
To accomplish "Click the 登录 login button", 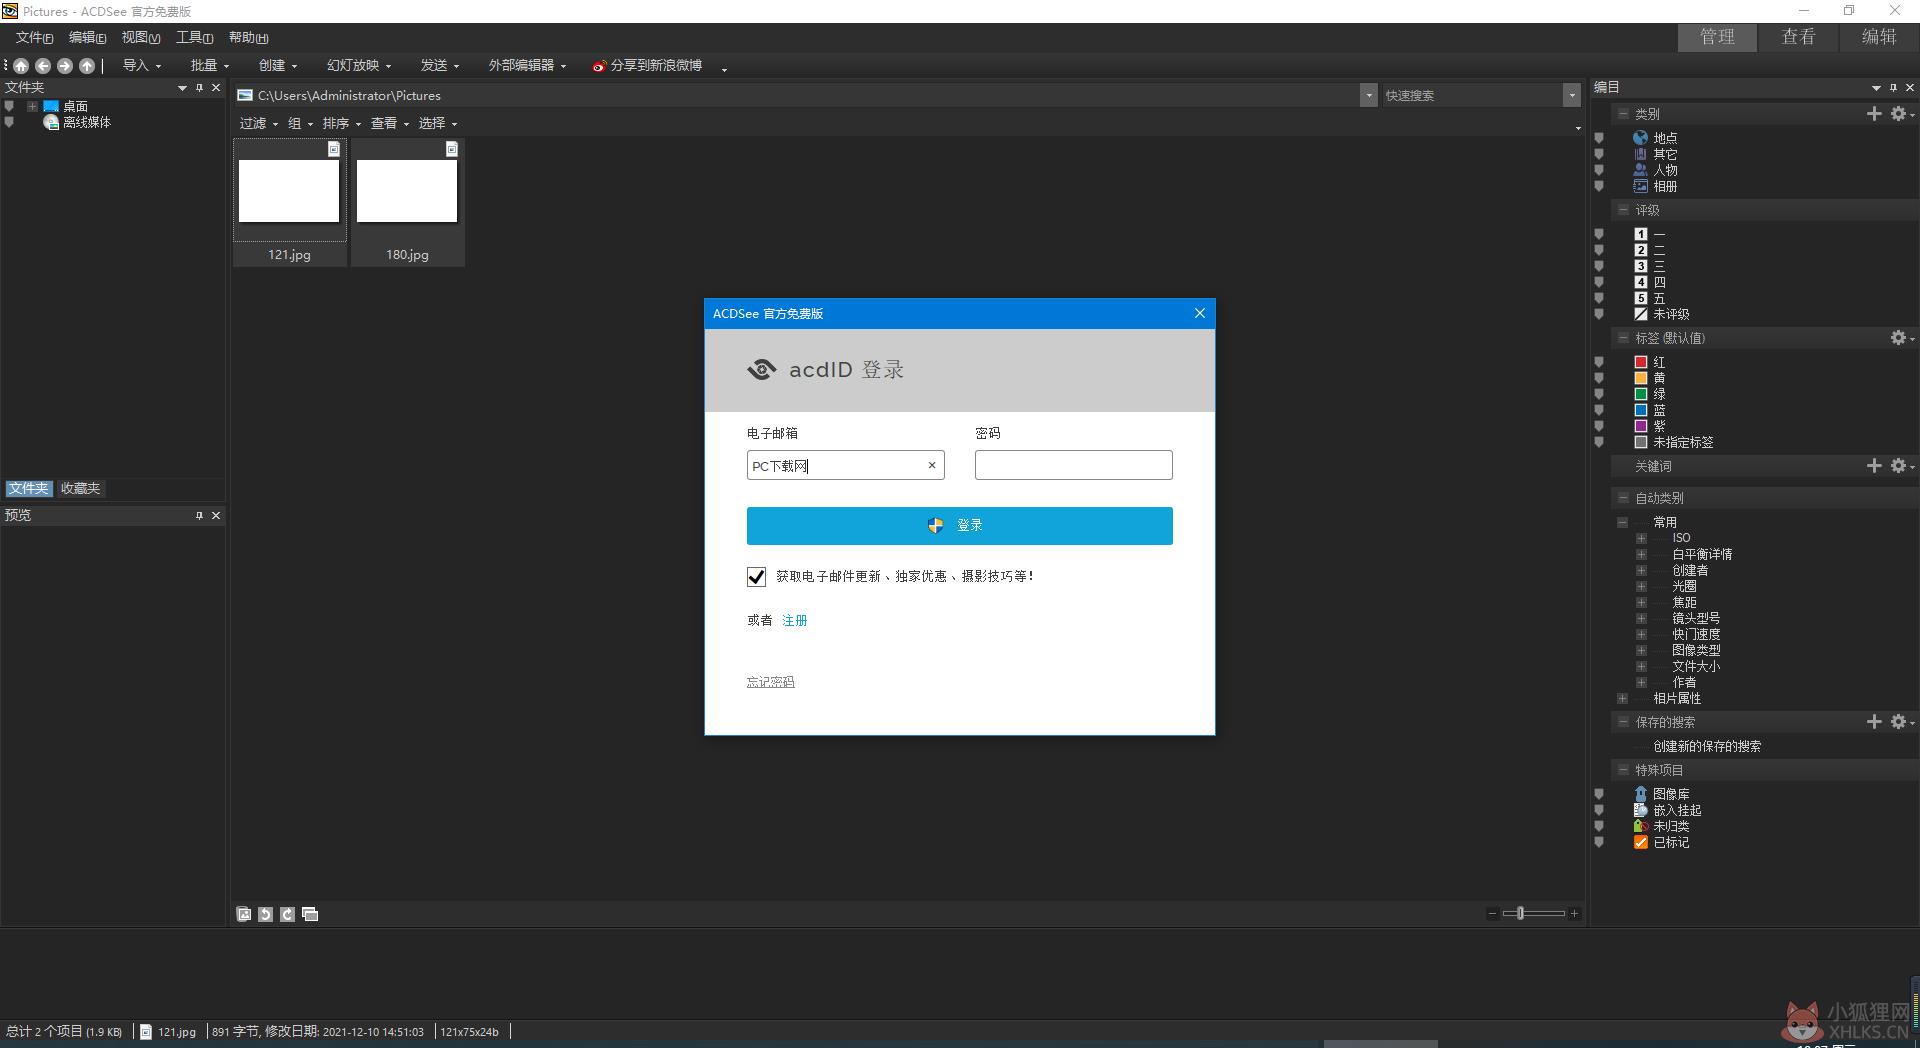I will (x=959, y=526).
